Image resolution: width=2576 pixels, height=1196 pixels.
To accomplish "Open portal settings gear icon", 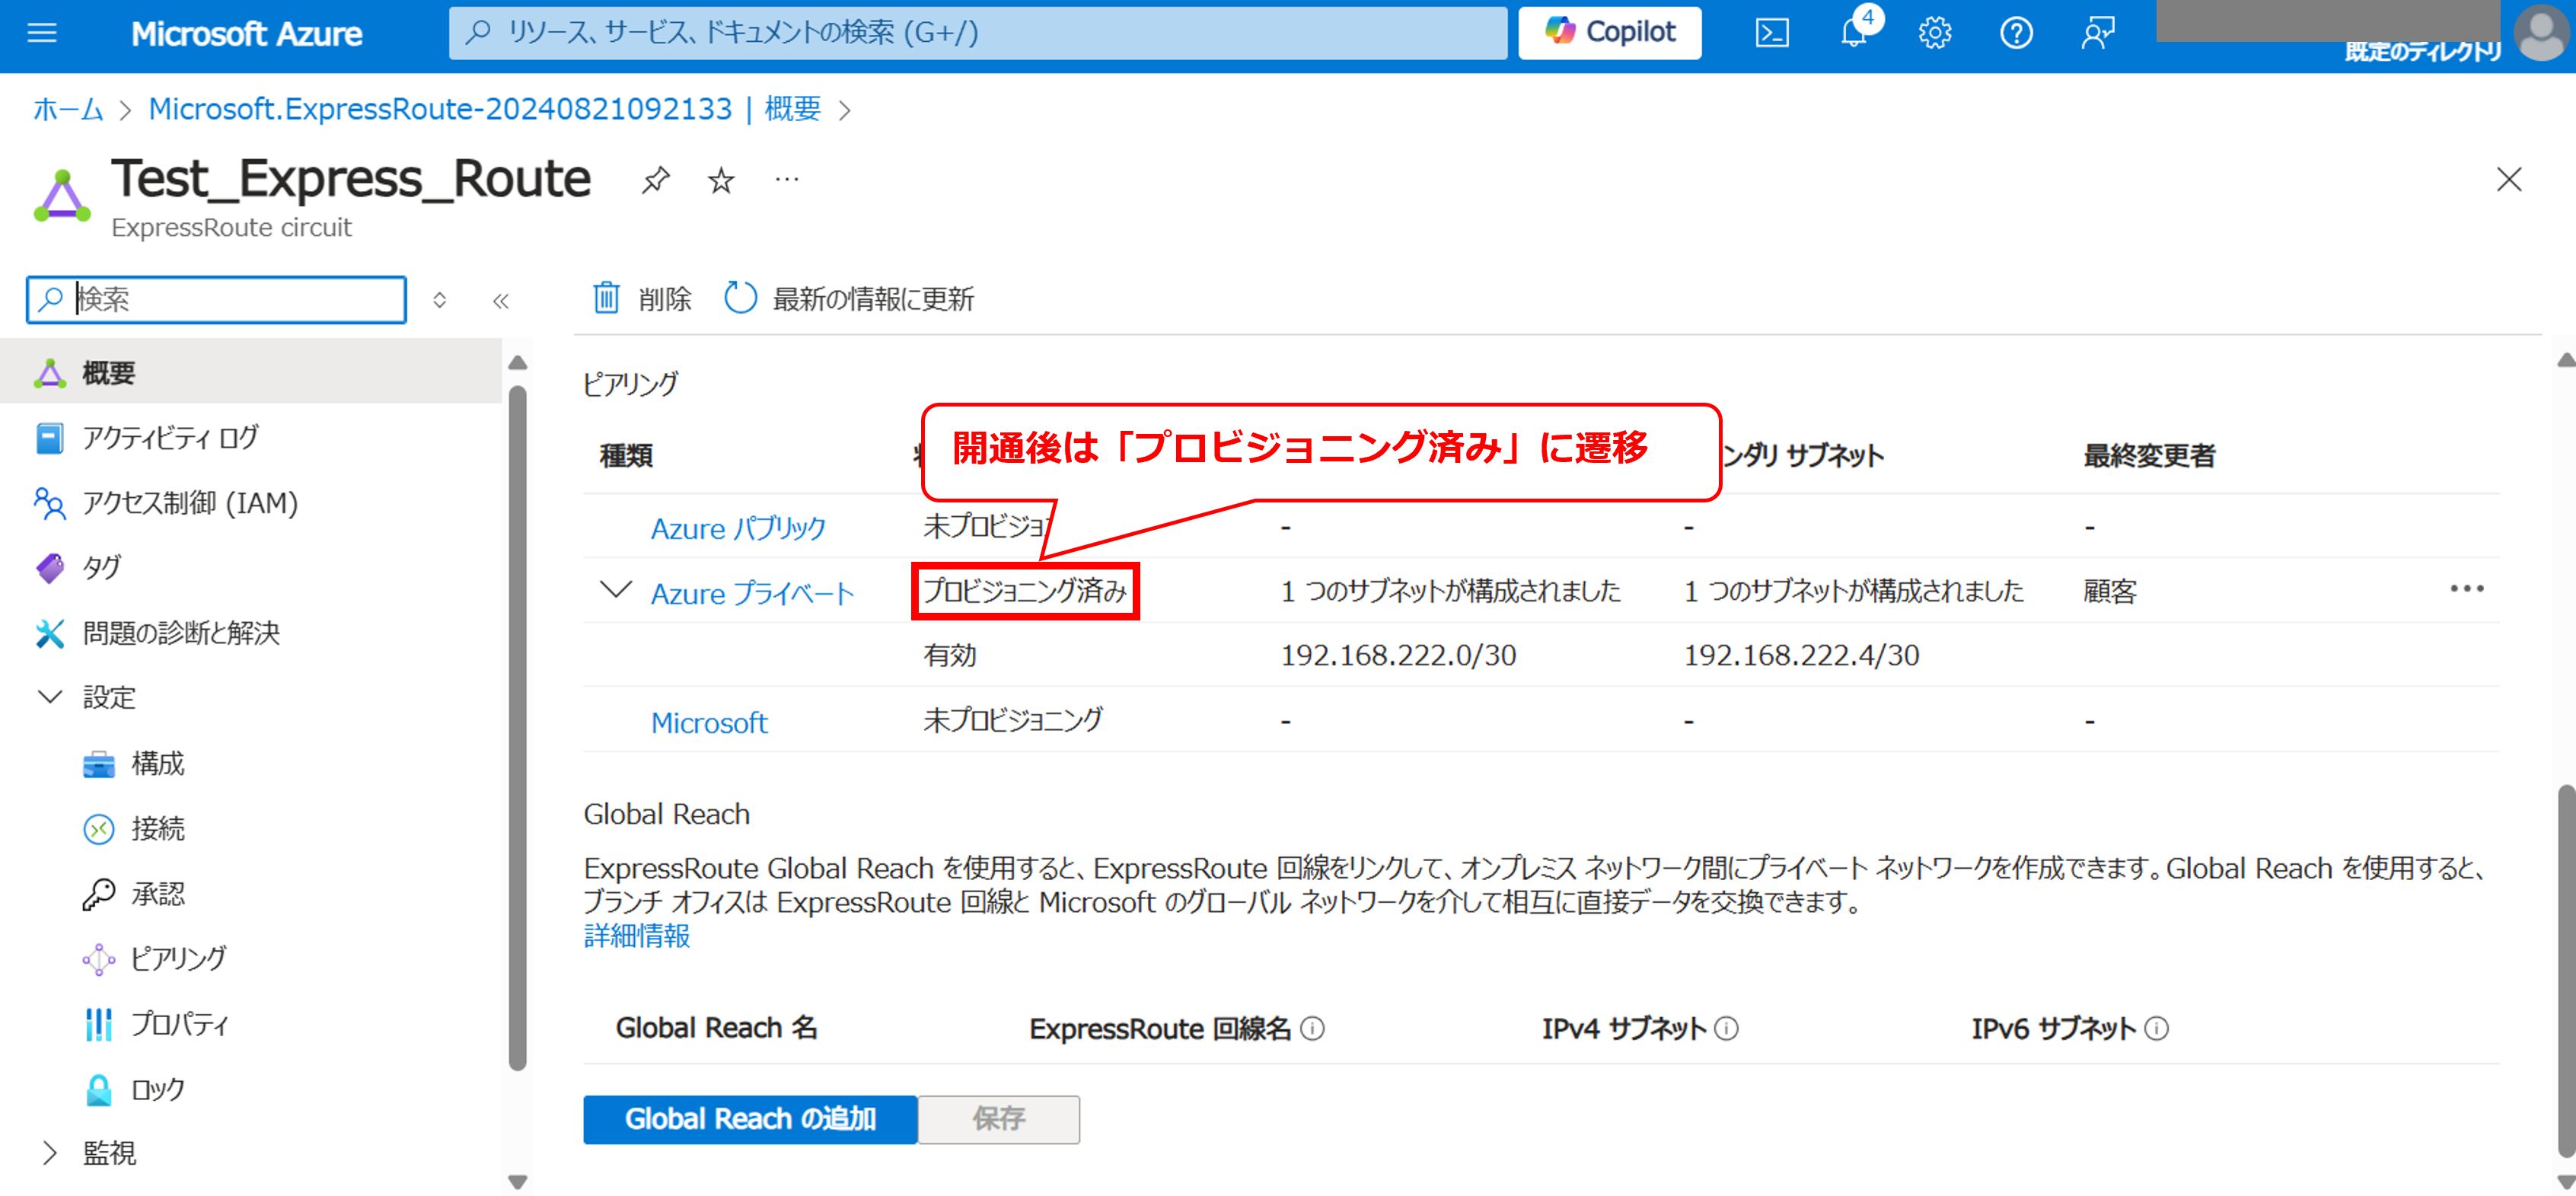I will pyautogui.click(x=1934, y=33).
